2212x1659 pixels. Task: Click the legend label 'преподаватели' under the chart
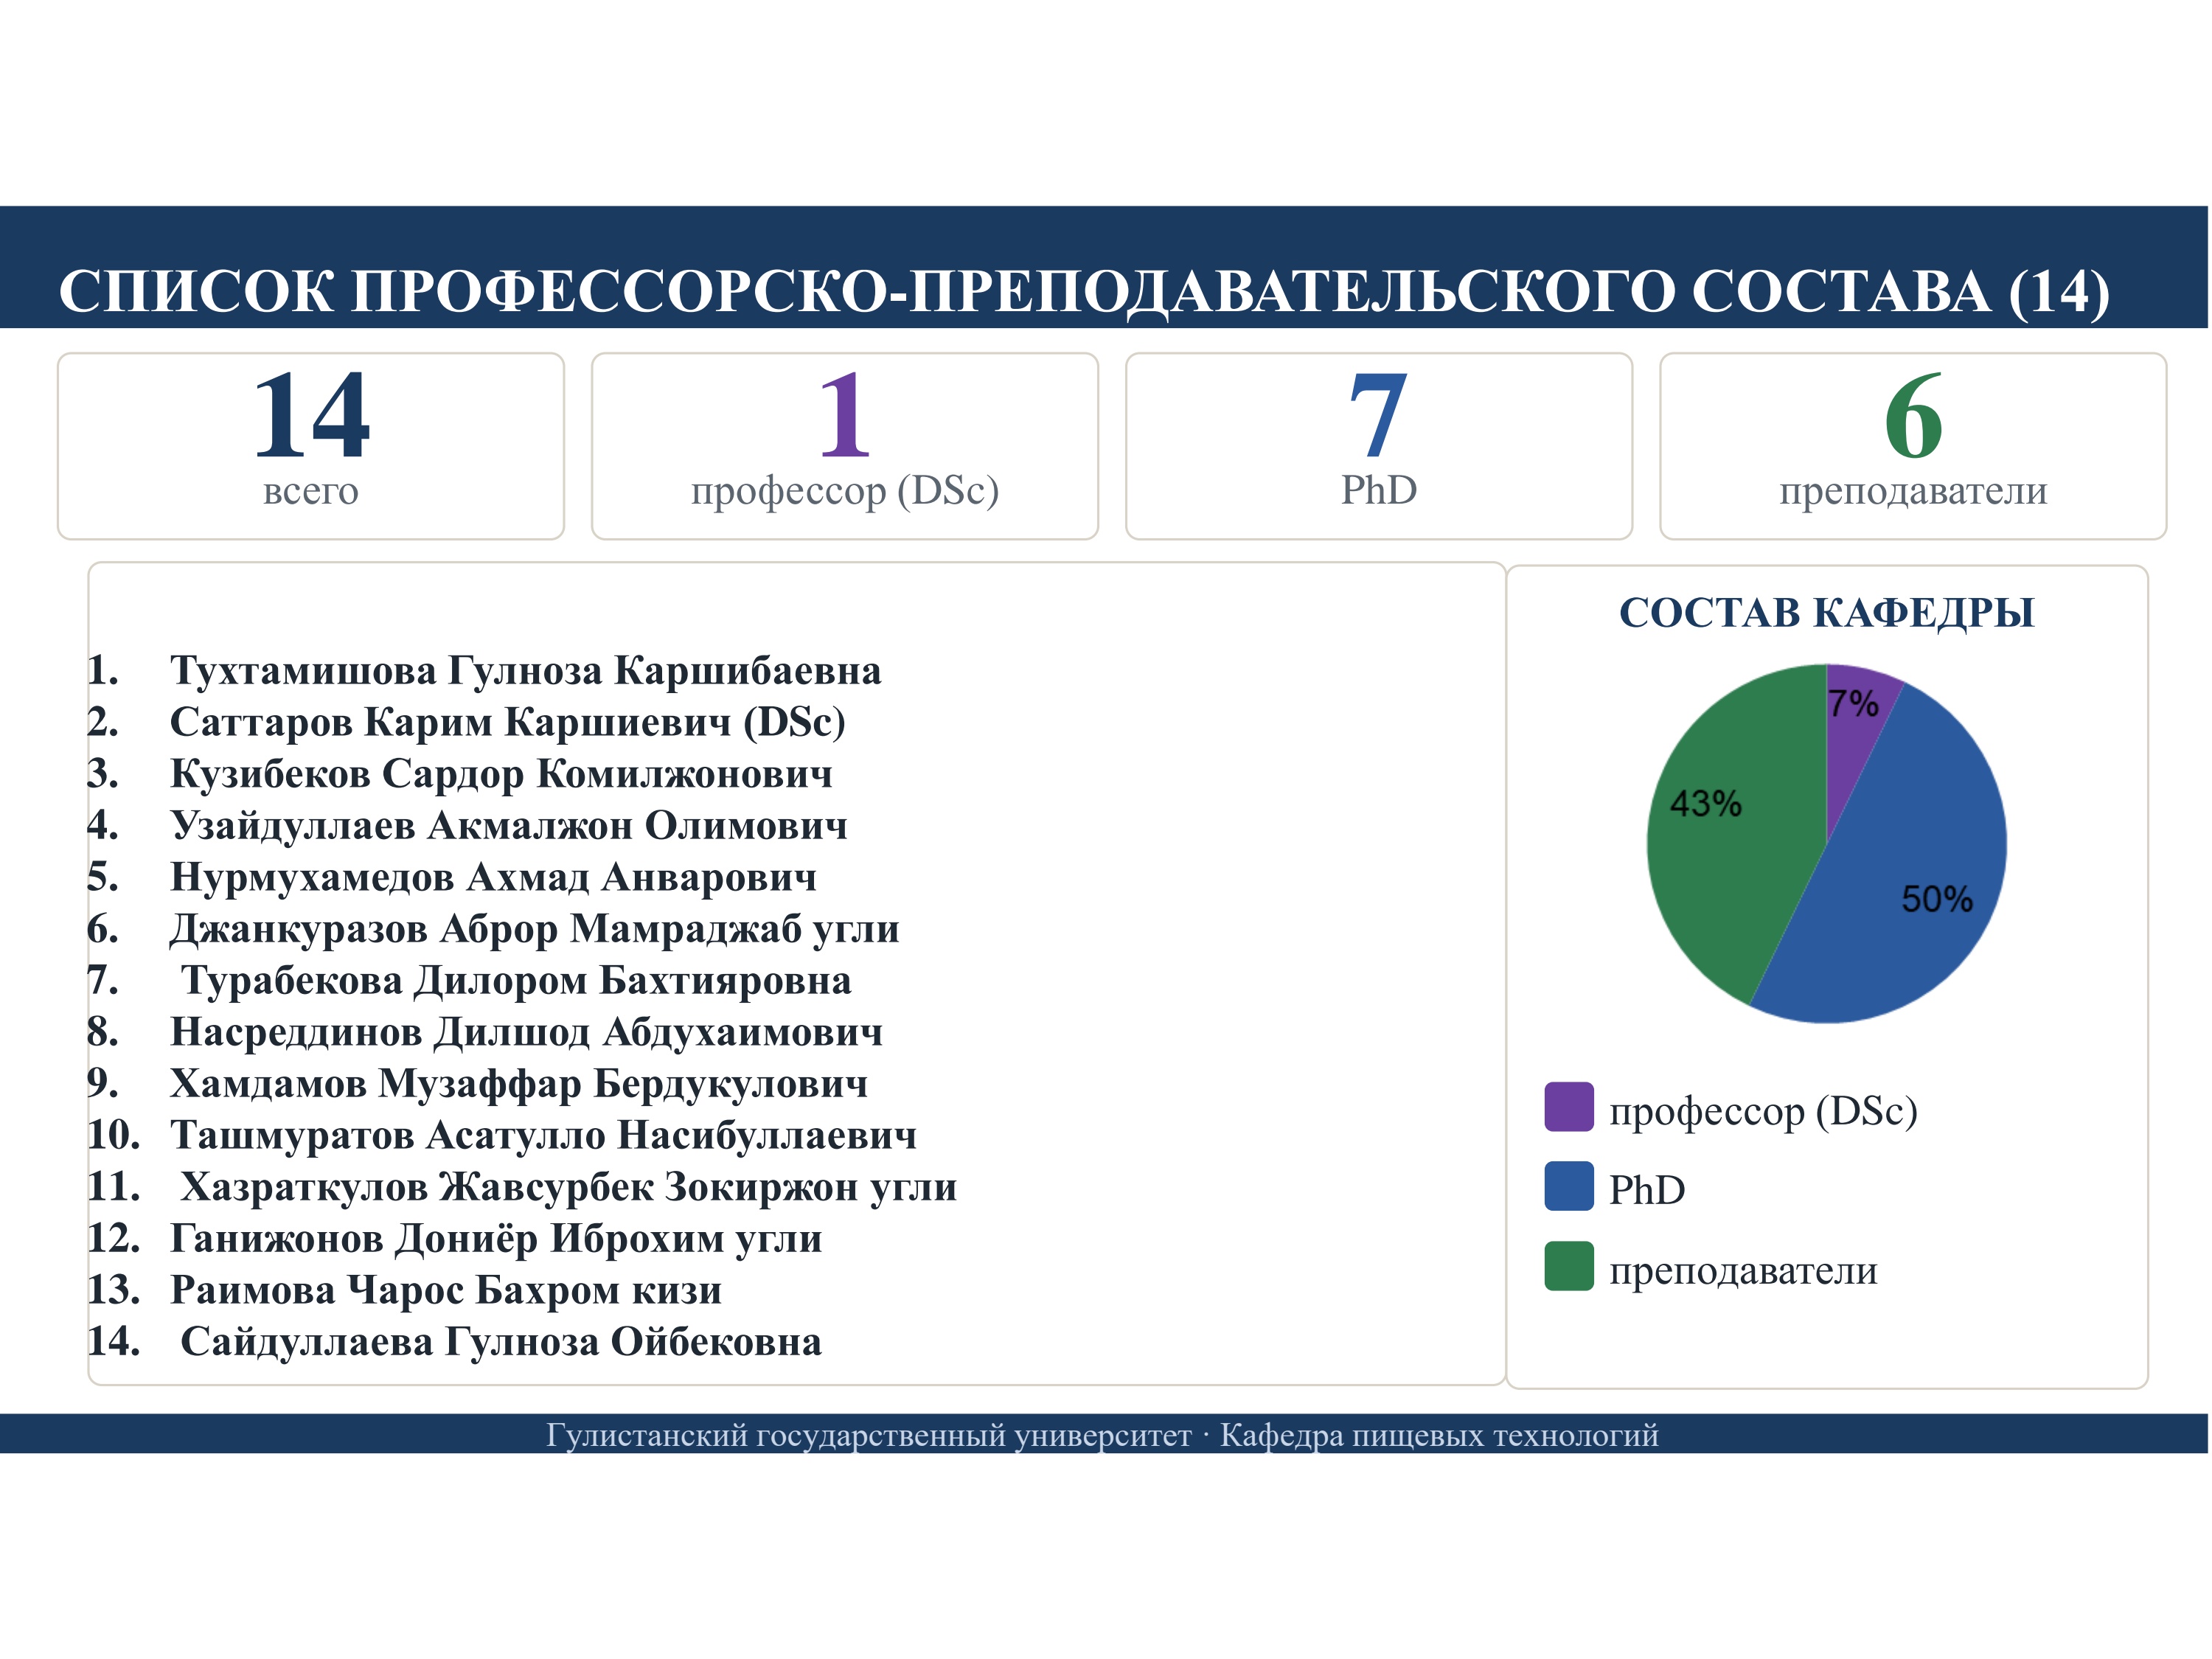pyautogui.click(x=1743, y=1271)
